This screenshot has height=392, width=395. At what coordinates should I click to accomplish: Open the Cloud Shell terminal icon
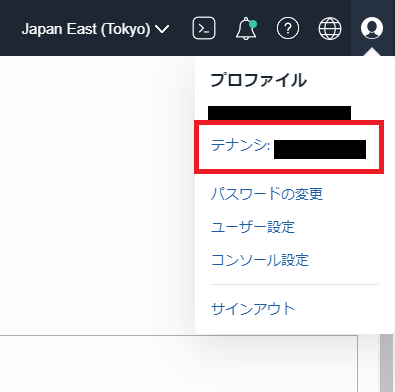tap(204, 28)
